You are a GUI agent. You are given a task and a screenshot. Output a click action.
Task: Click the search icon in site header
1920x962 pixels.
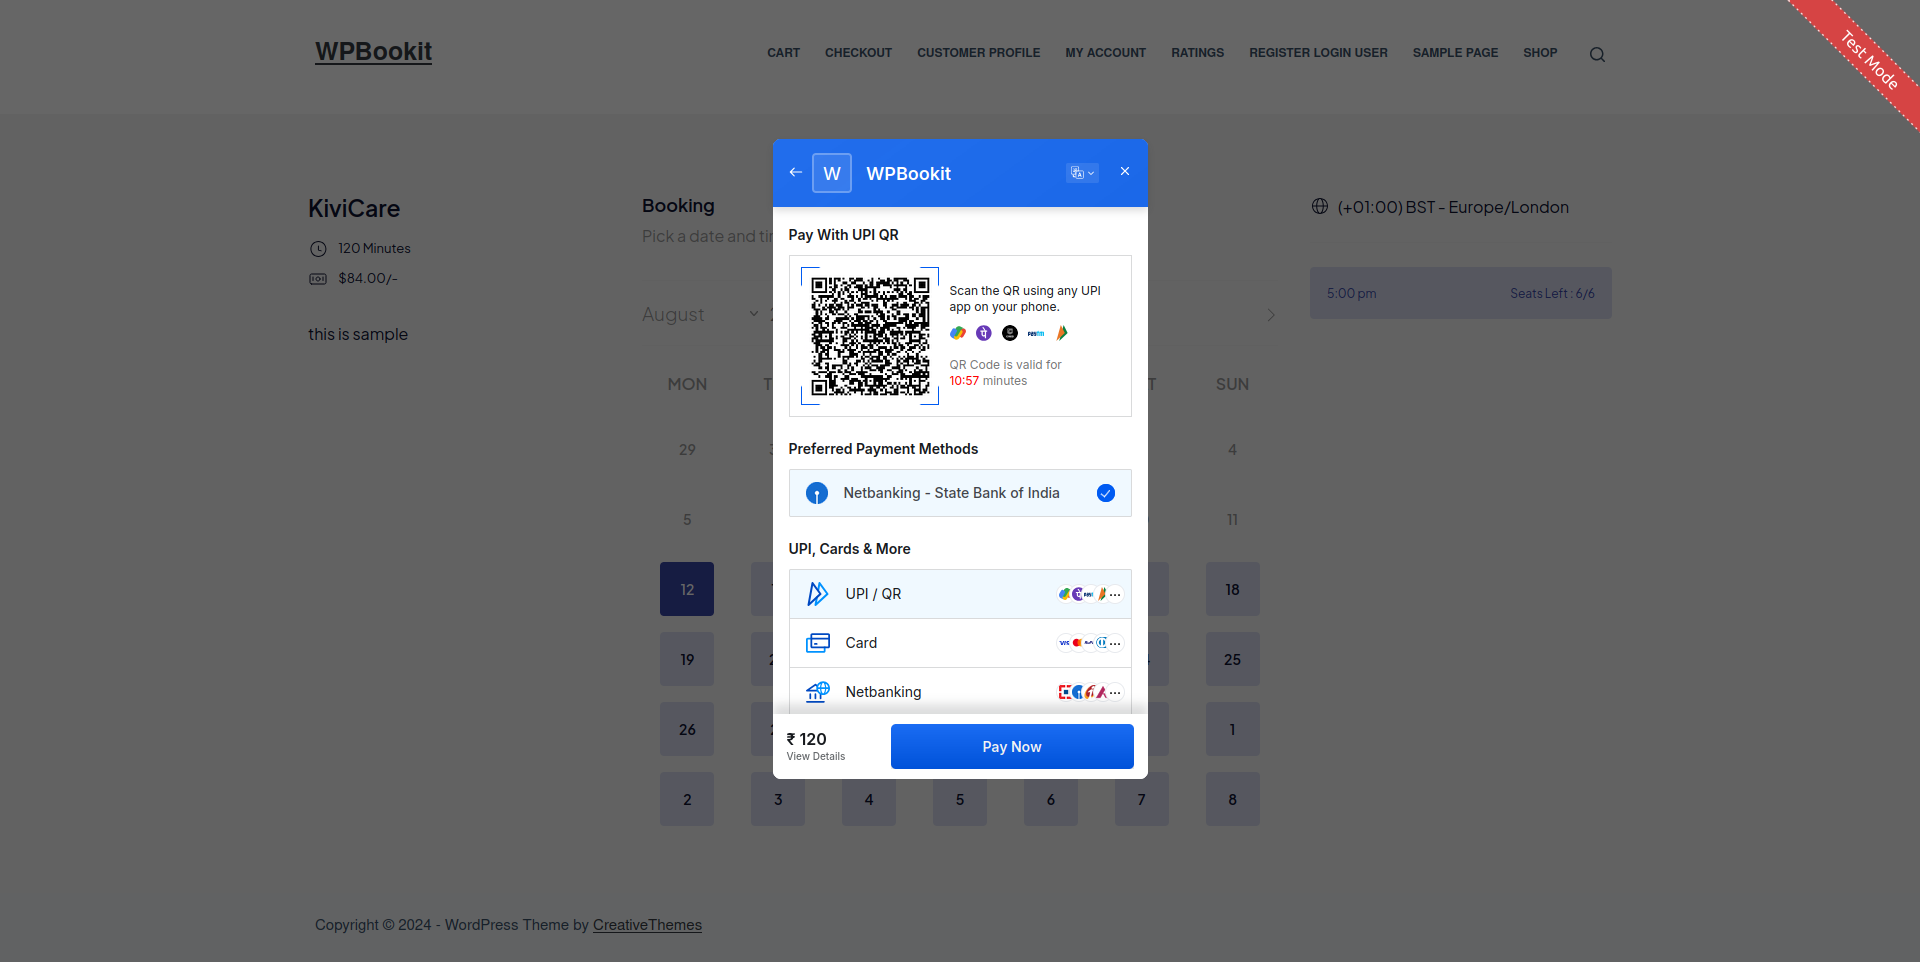pos(1597,55)
